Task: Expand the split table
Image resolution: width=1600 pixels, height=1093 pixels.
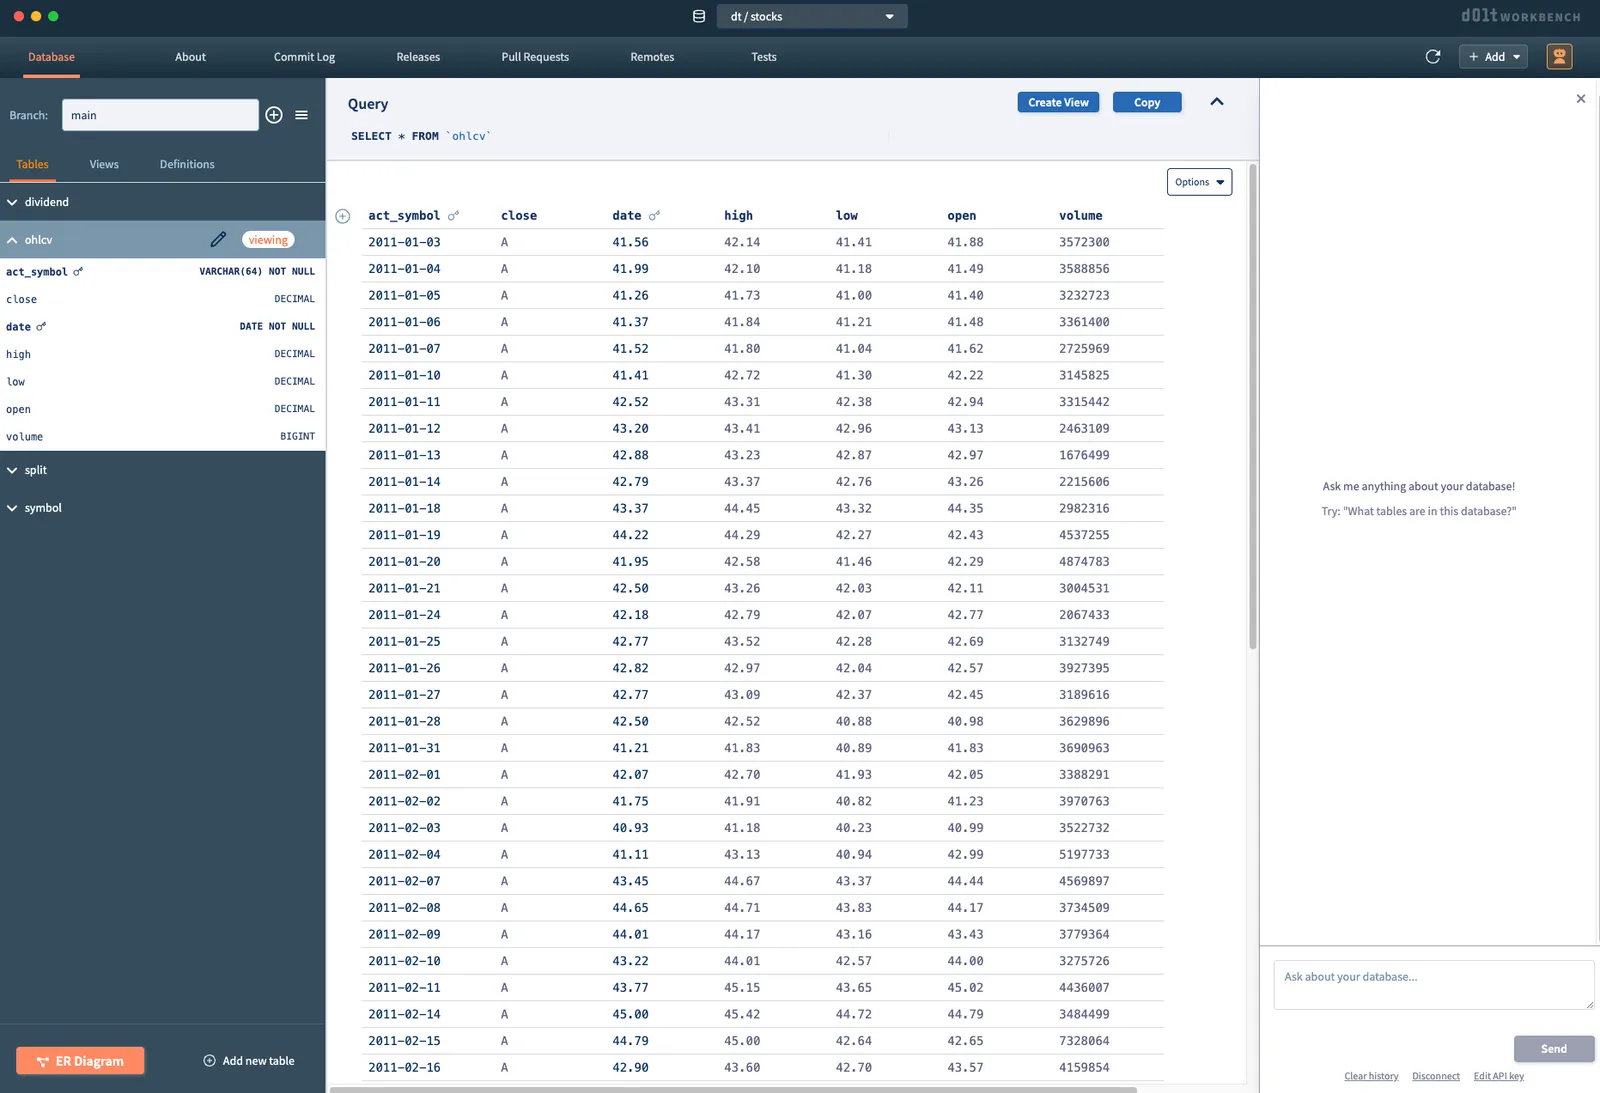Action: (35, 470)
